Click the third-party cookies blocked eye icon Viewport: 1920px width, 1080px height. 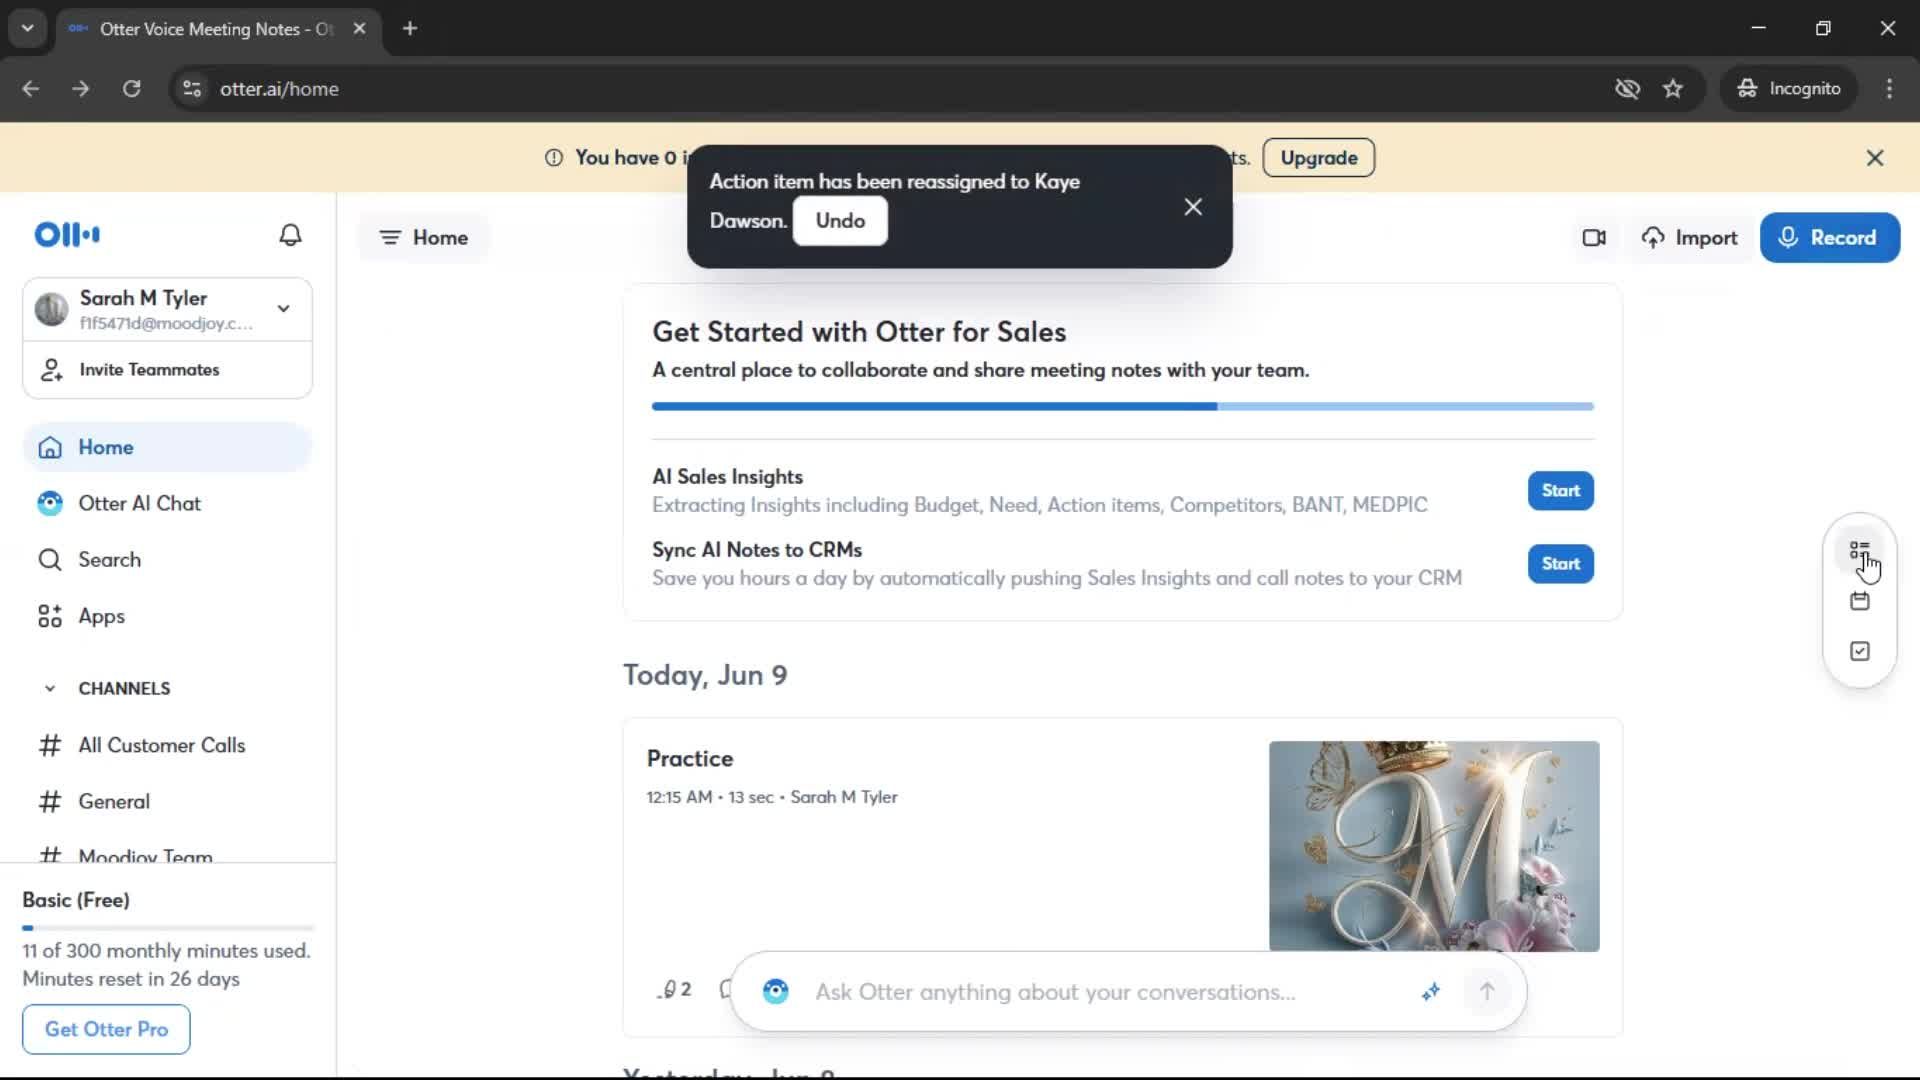click(x=1627, y=89)
